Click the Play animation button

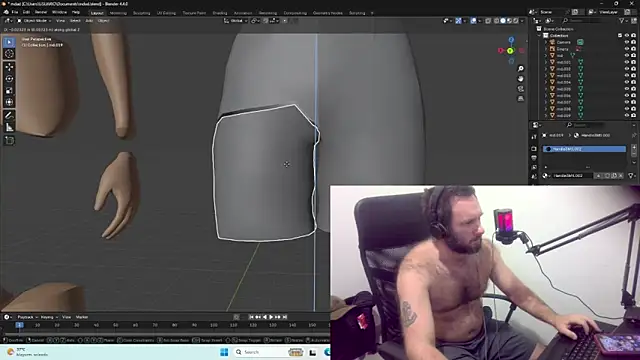click(x=271, y=317)
